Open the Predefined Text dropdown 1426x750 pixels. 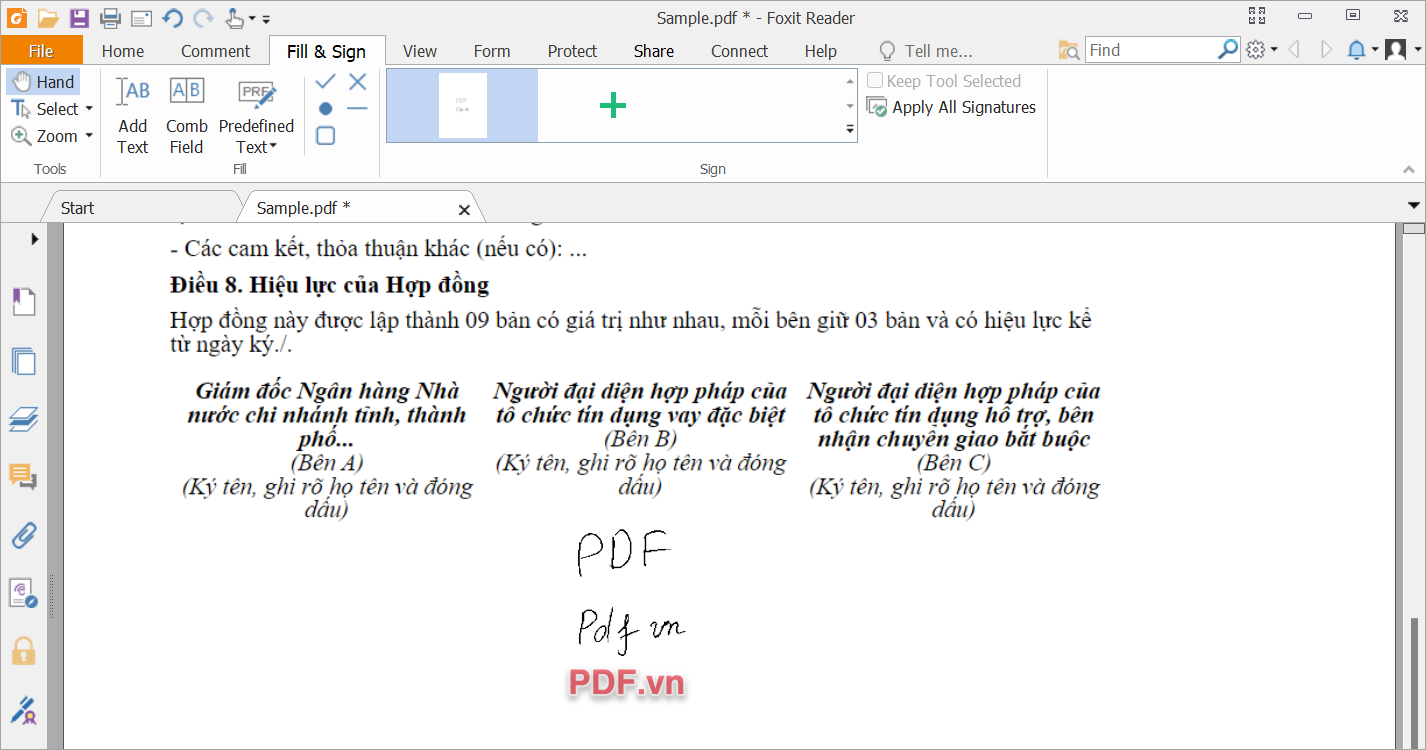257,115
